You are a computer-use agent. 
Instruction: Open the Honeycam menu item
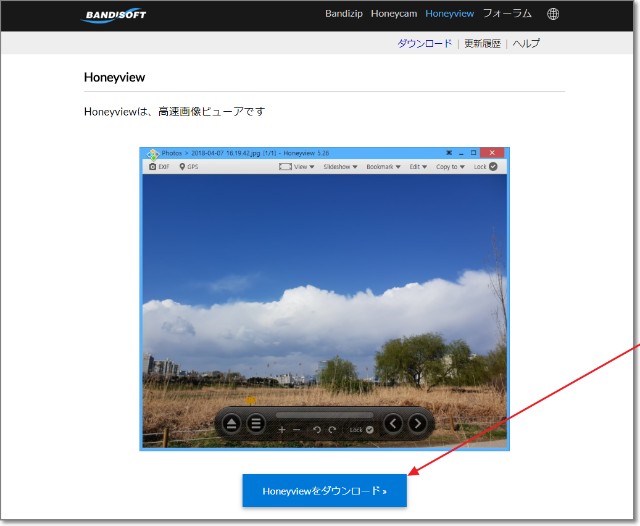click(x=393, y=14)
